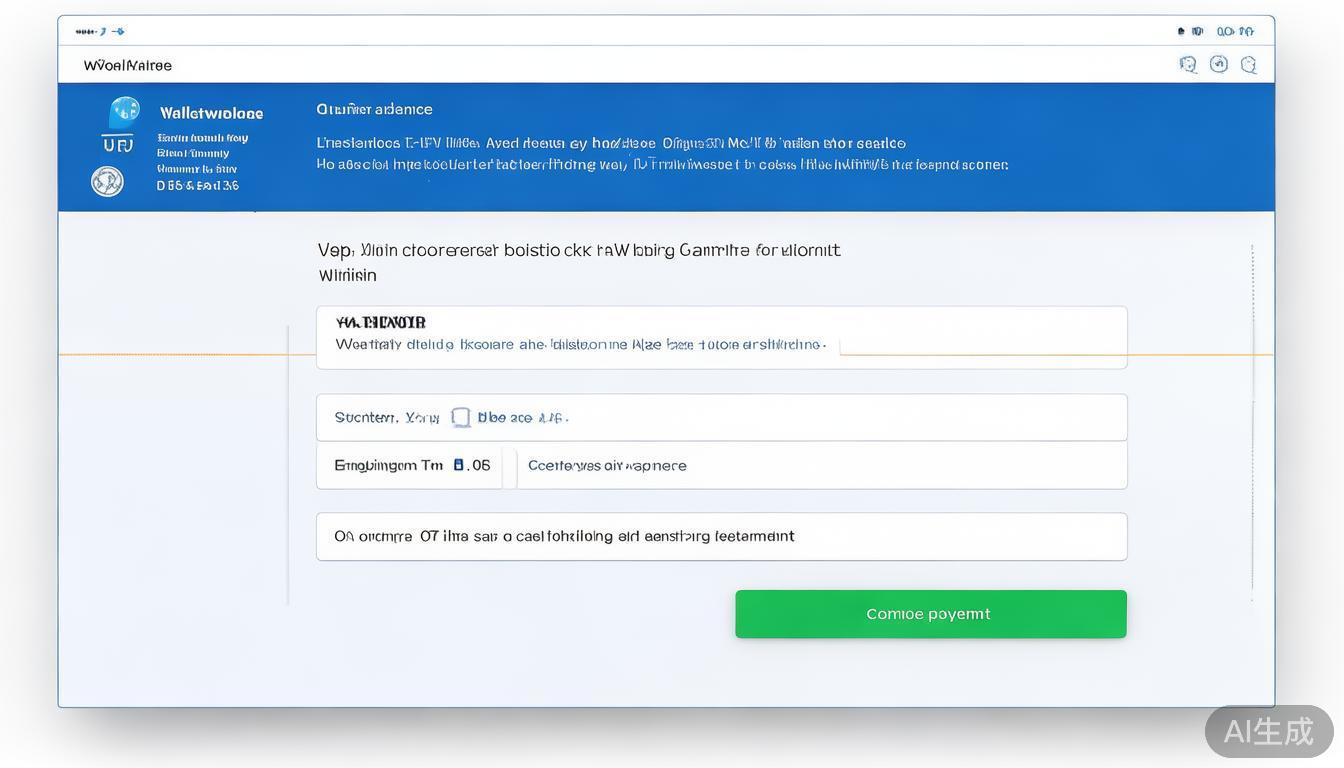Click the globe icon in blue header

click(124, 111)
